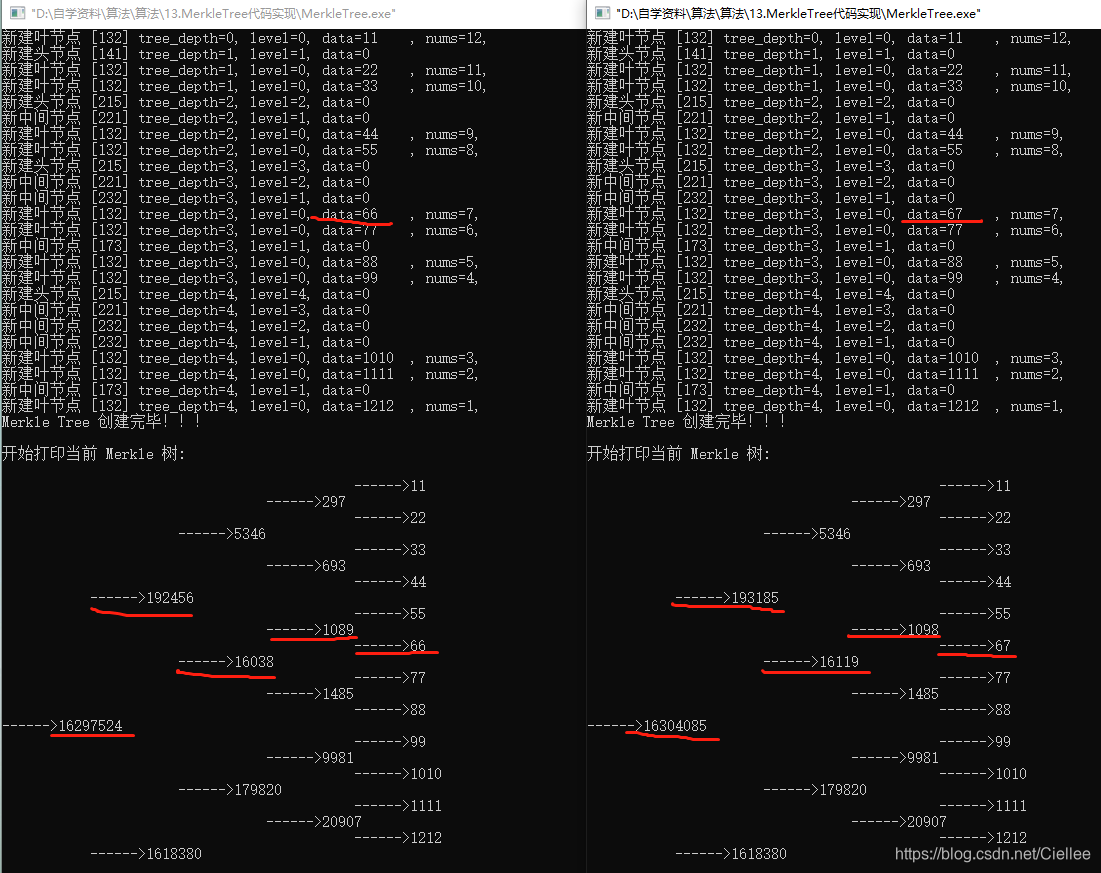Click 'data=1111' log line in left console
Screen dimensions: 1101x873
240,374
